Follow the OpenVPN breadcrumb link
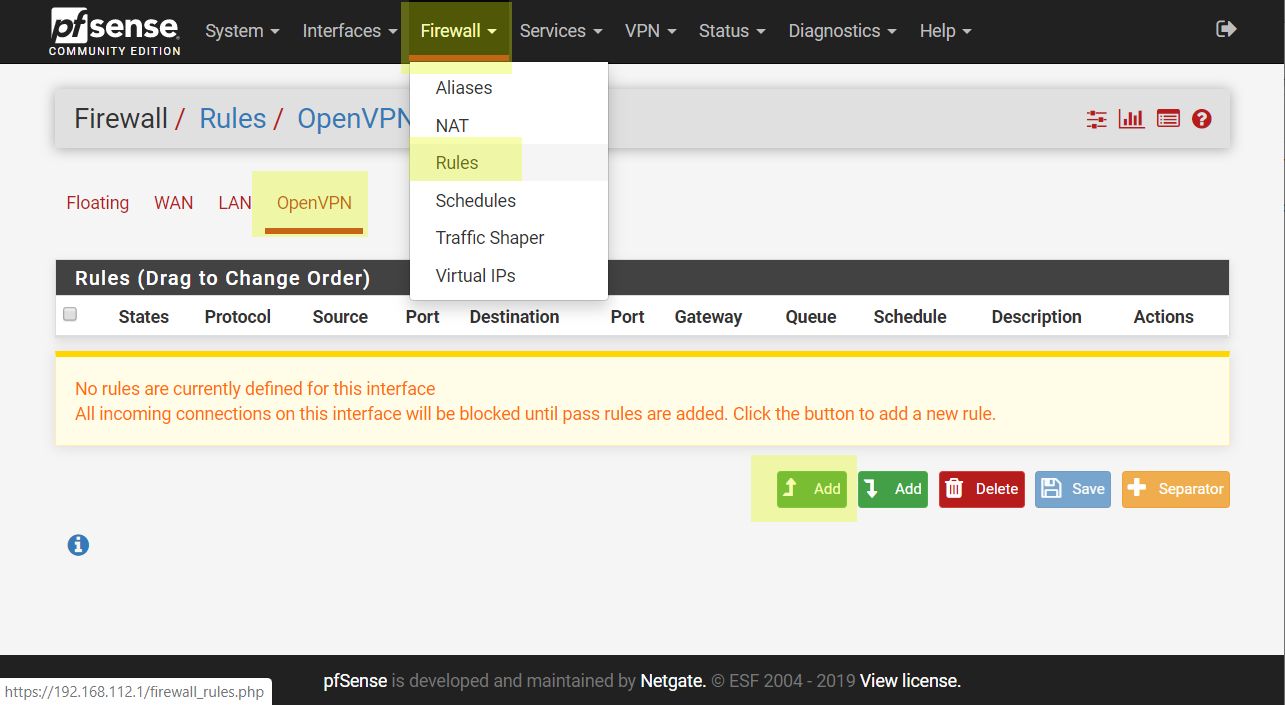 354,119
